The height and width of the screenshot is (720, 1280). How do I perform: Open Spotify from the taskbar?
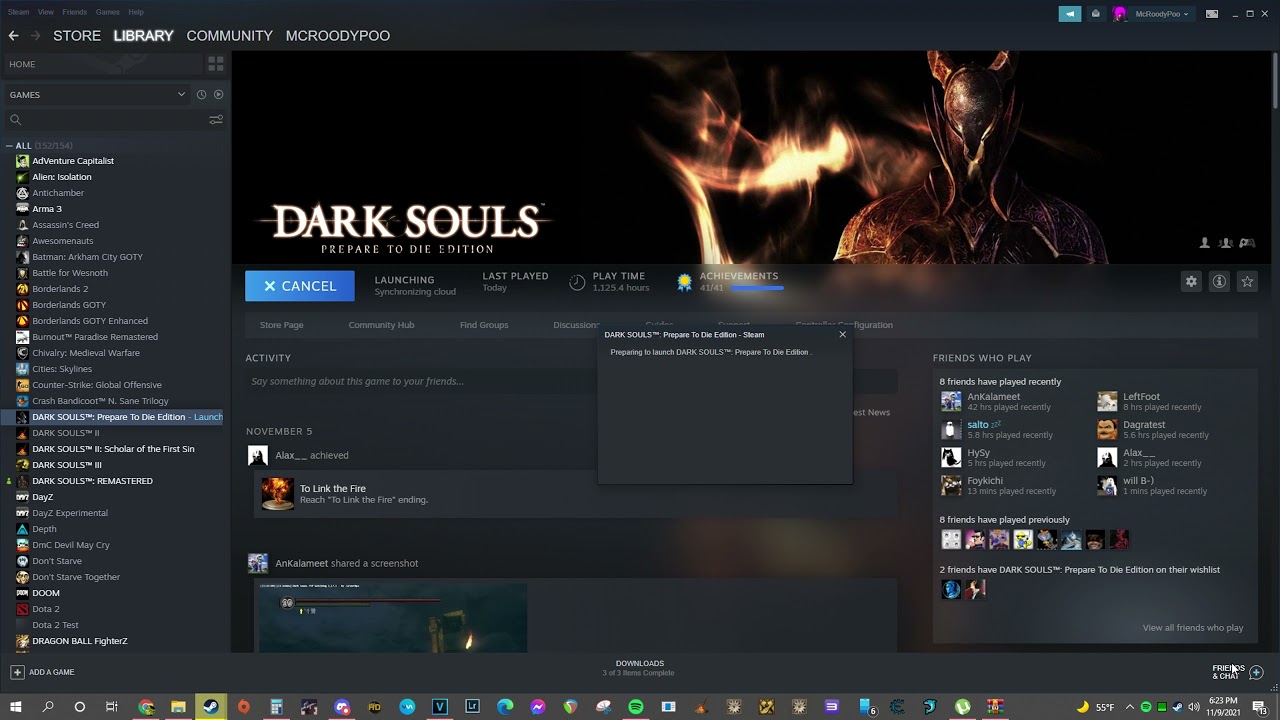pos(636,707)
